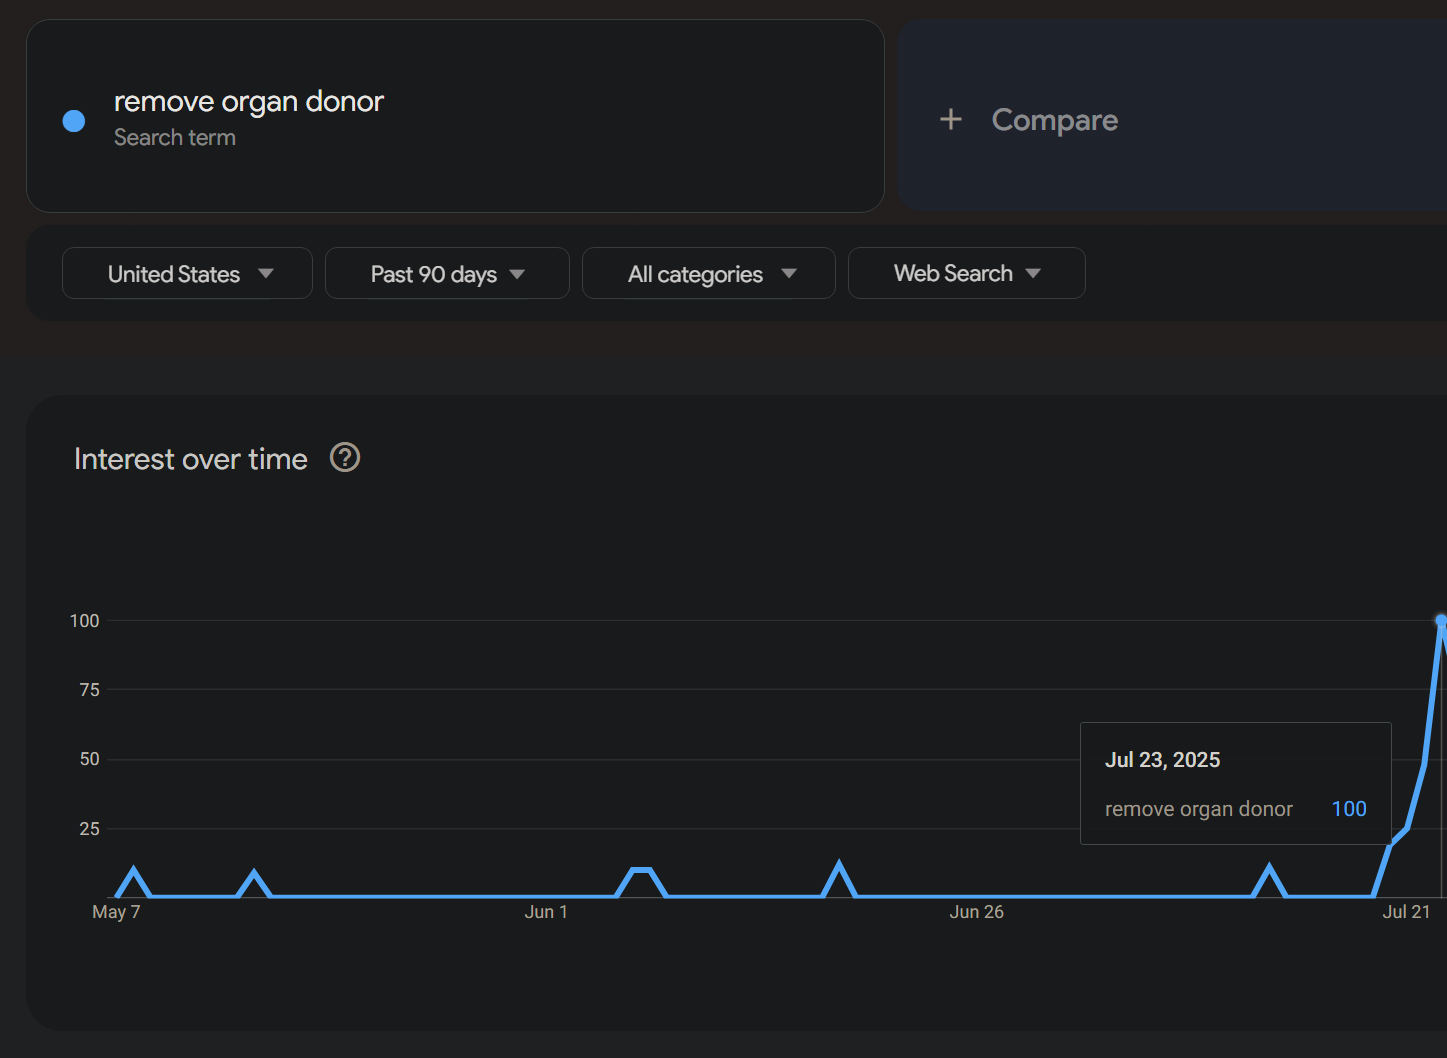Click the 'Interest over time' heading
The width and height of the screenshot is (1447, 1058).
tap(191, 459)
